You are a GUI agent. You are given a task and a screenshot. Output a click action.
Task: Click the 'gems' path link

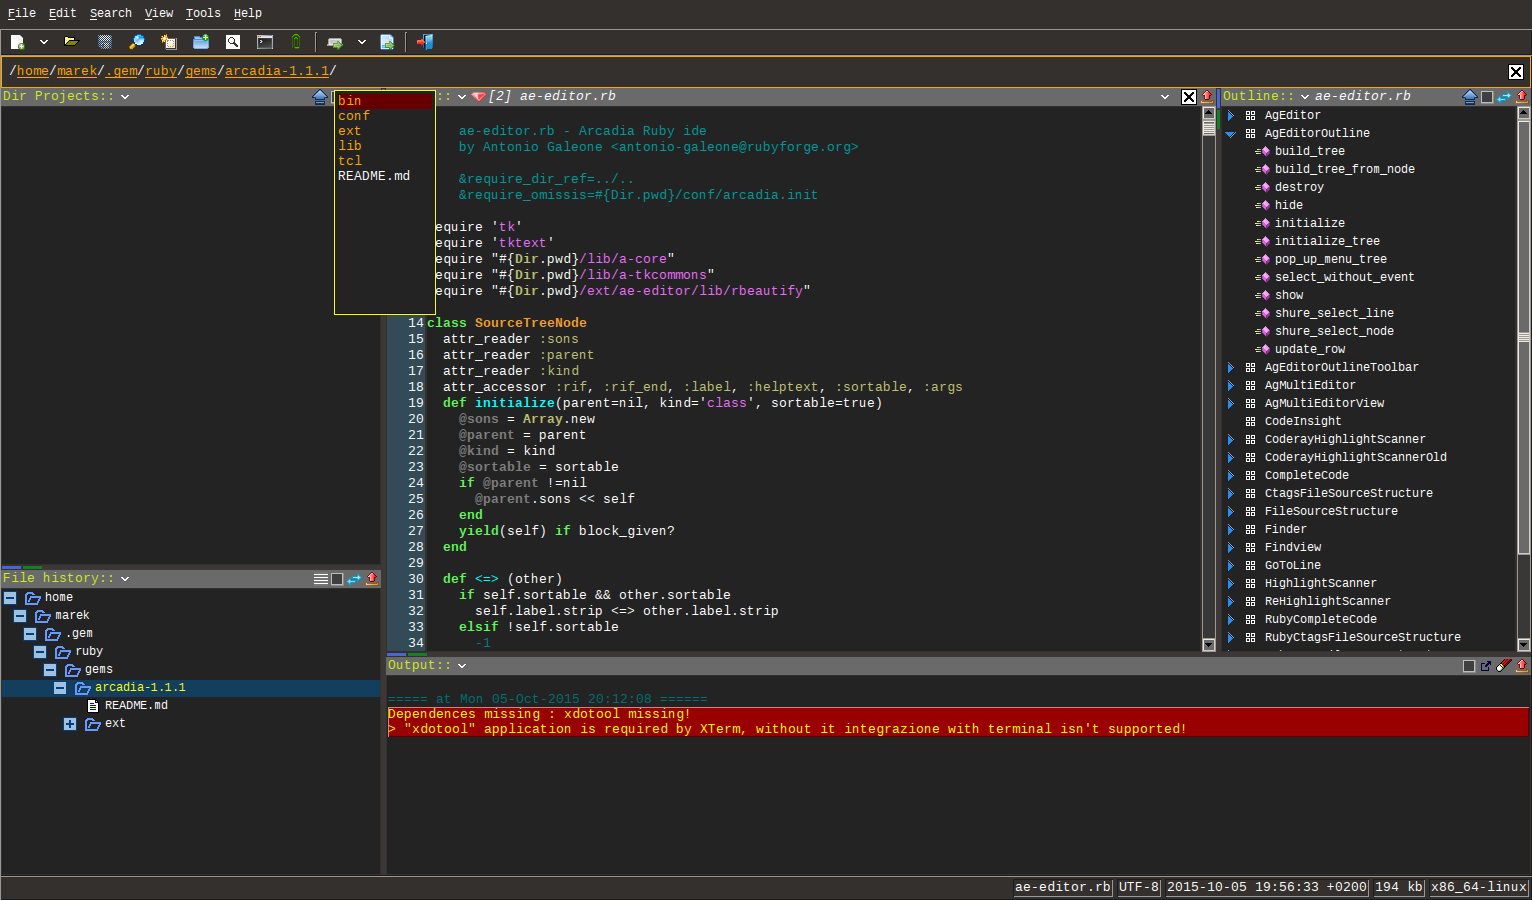click(201, 71)
